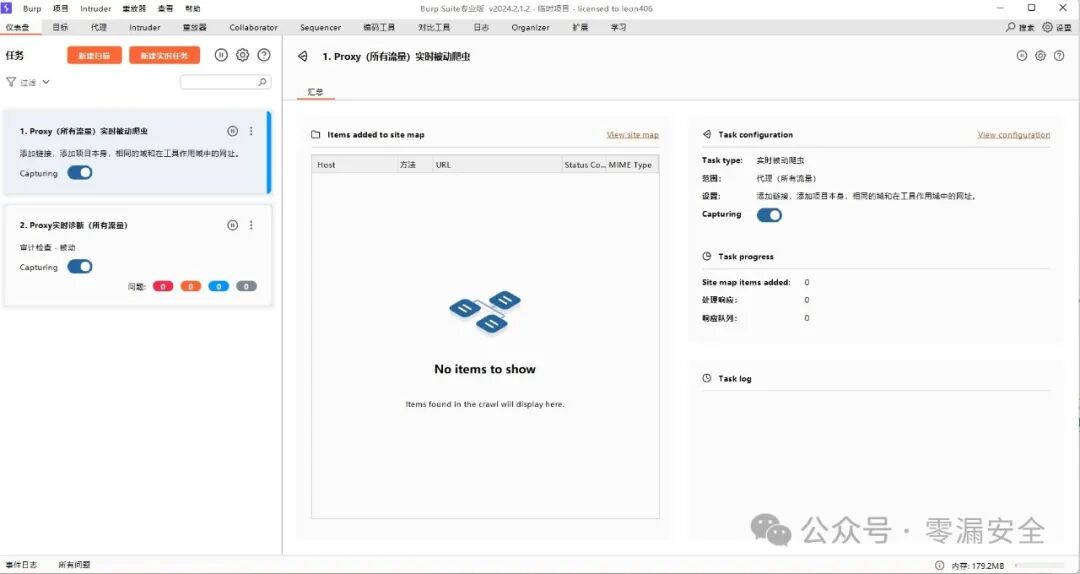Click the 新建实时任务 button
The height and width of the screenshot is (574, 1080).
pyautogui.click(x=165, y=56)
